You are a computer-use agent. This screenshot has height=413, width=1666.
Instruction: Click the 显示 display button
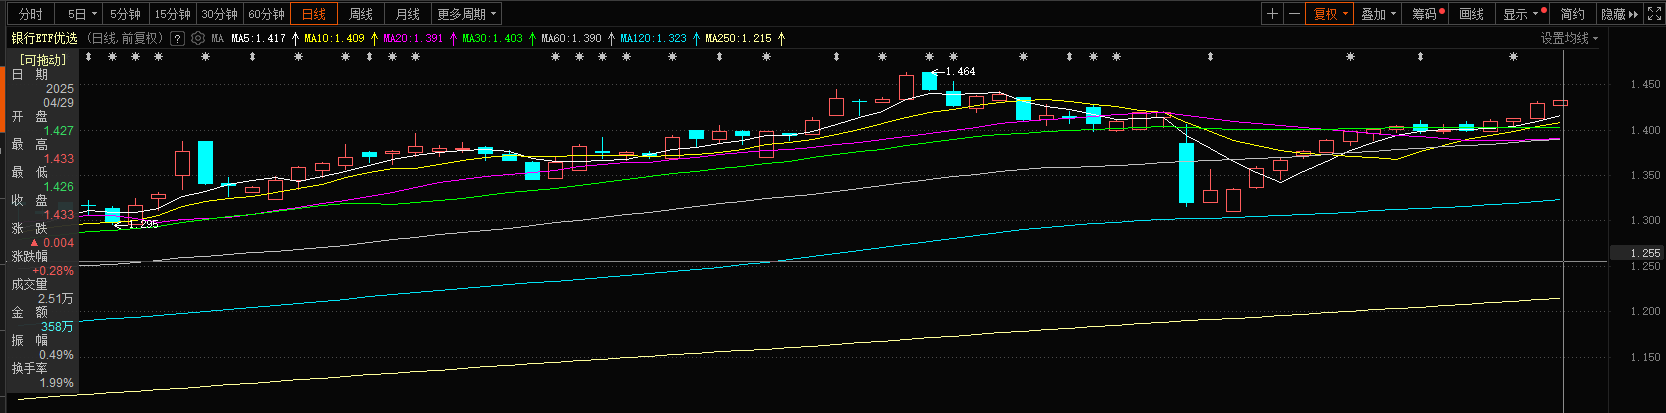(x=1521, y=14)
